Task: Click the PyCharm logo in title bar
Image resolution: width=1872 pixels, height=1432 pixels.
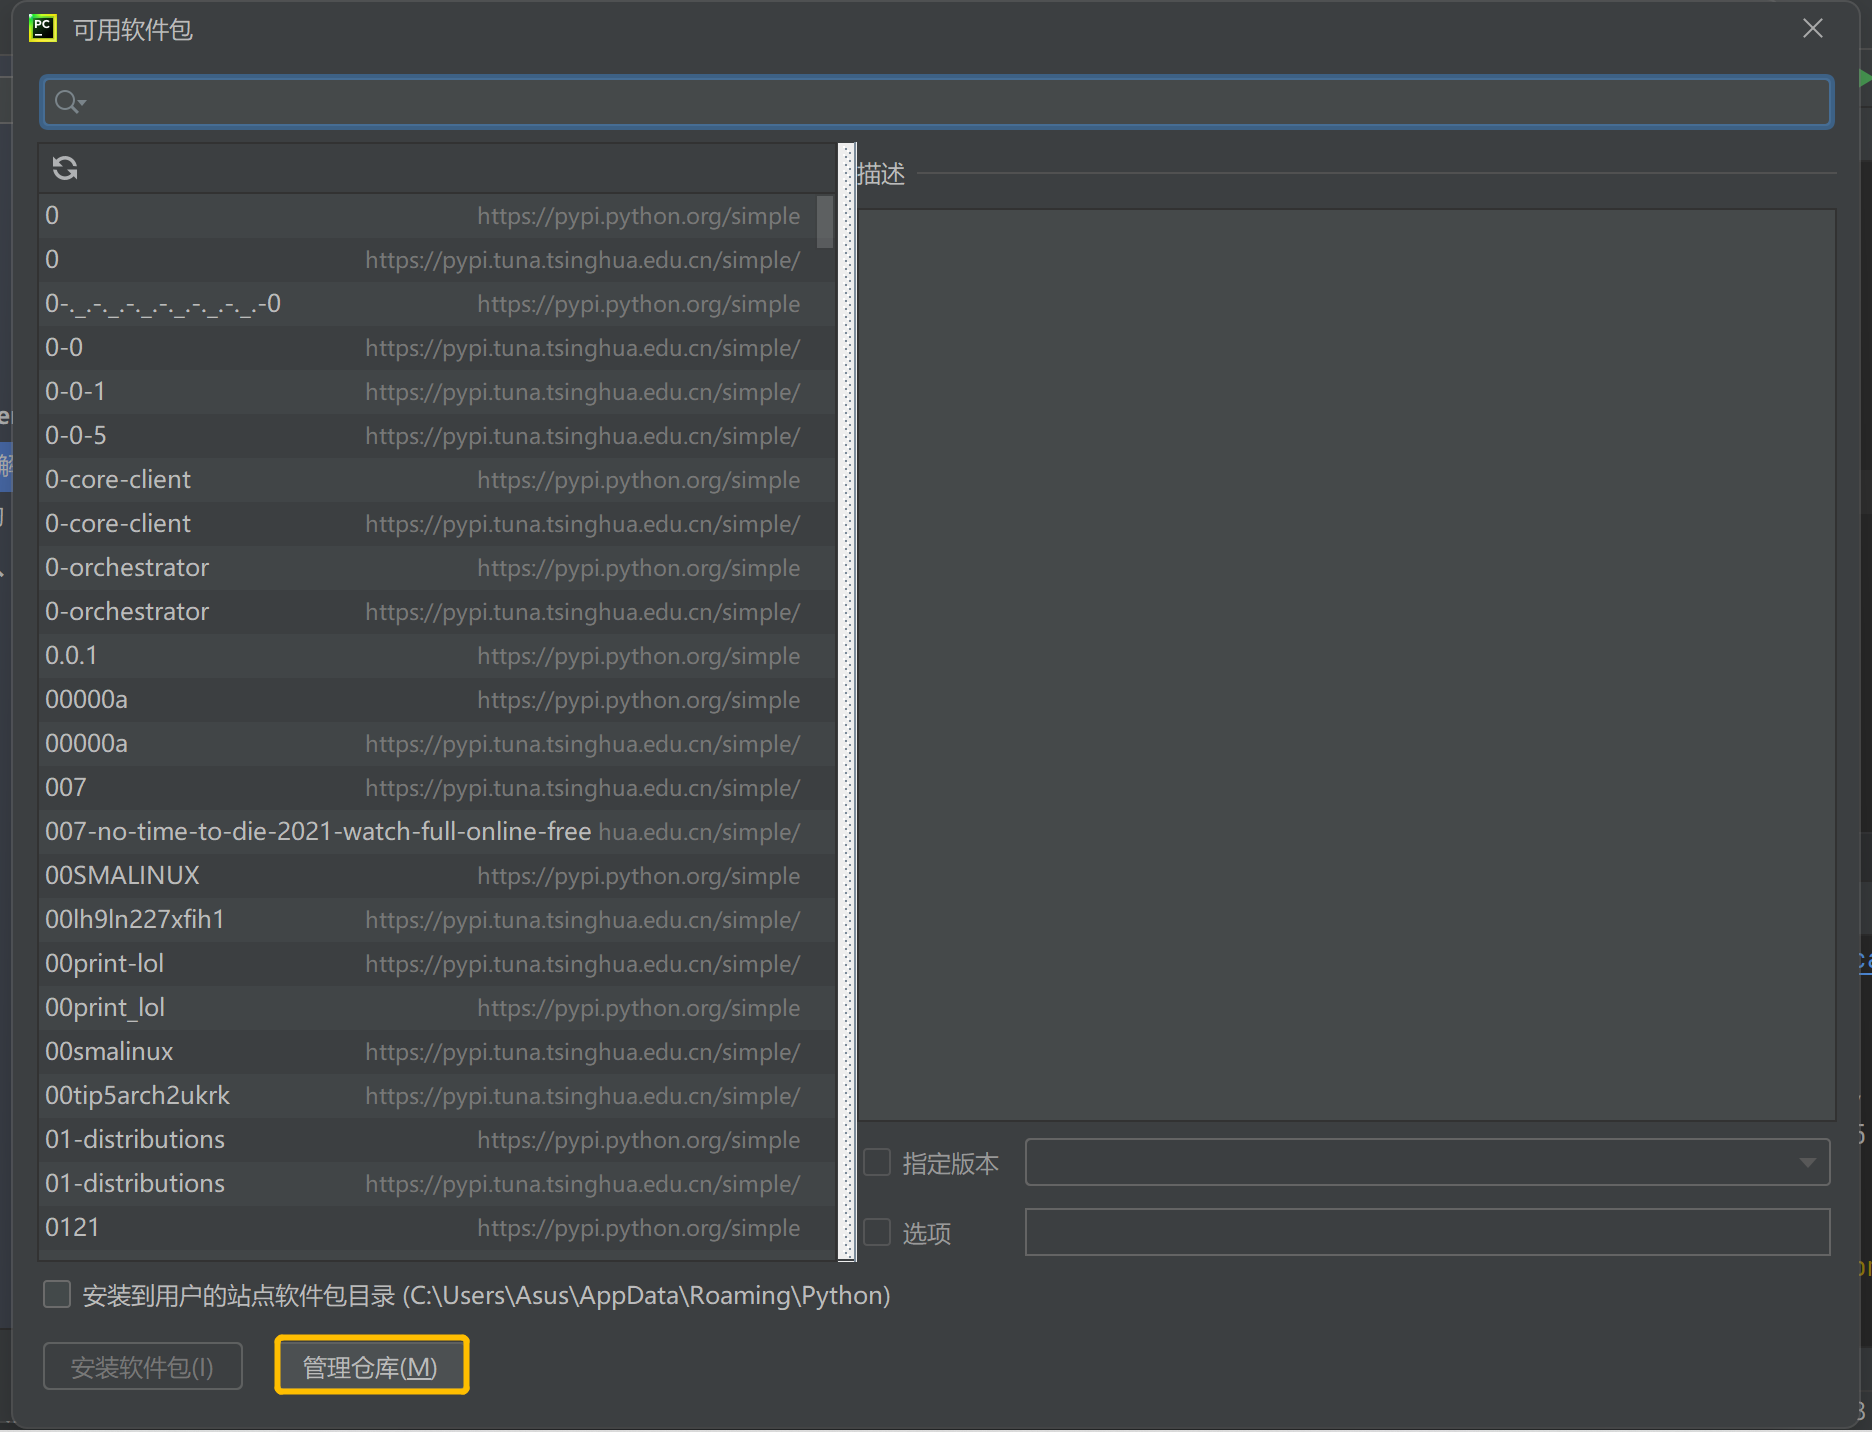Action: 43,28
